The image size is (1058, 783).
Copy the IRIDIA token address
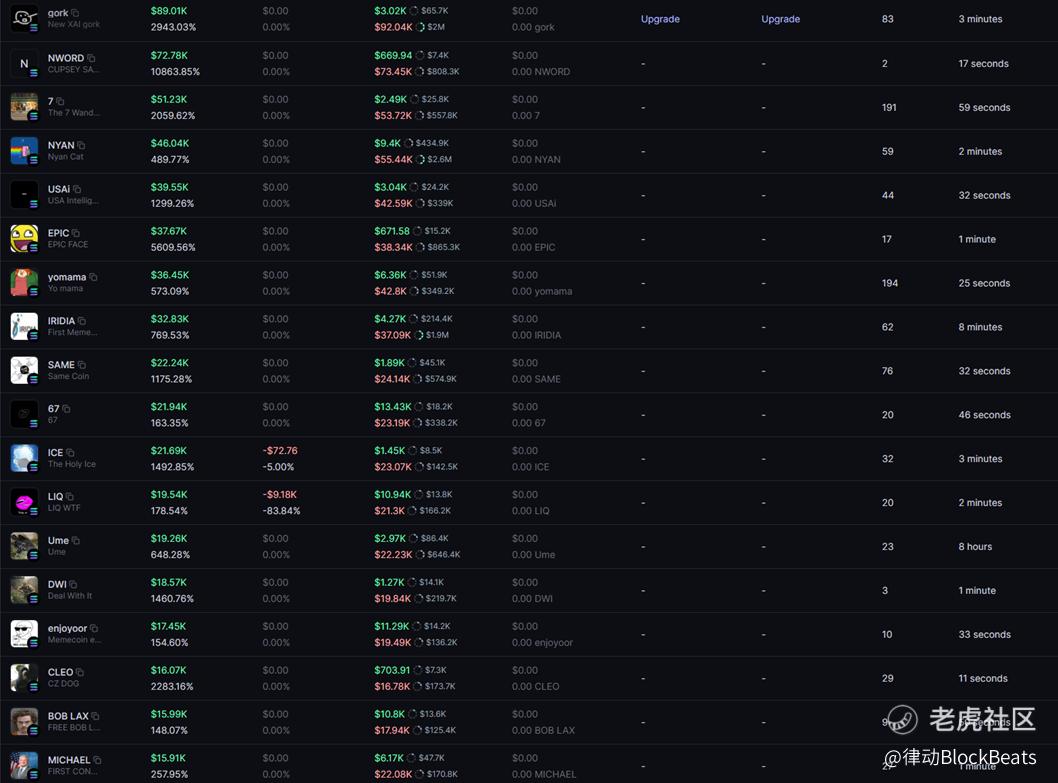tap(82, 321)
